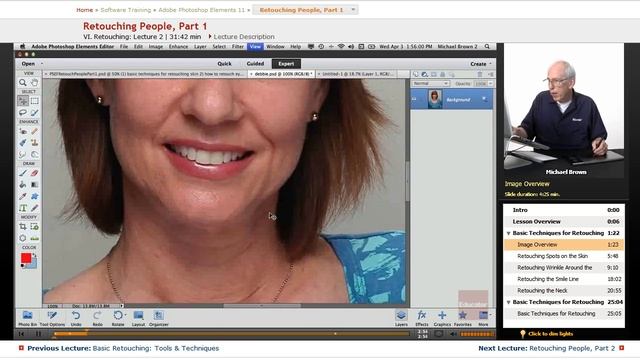Select the Horizontal Type tool
This screenshot has width=640, height=360.
pyautogui.click(x=23, y=208)
